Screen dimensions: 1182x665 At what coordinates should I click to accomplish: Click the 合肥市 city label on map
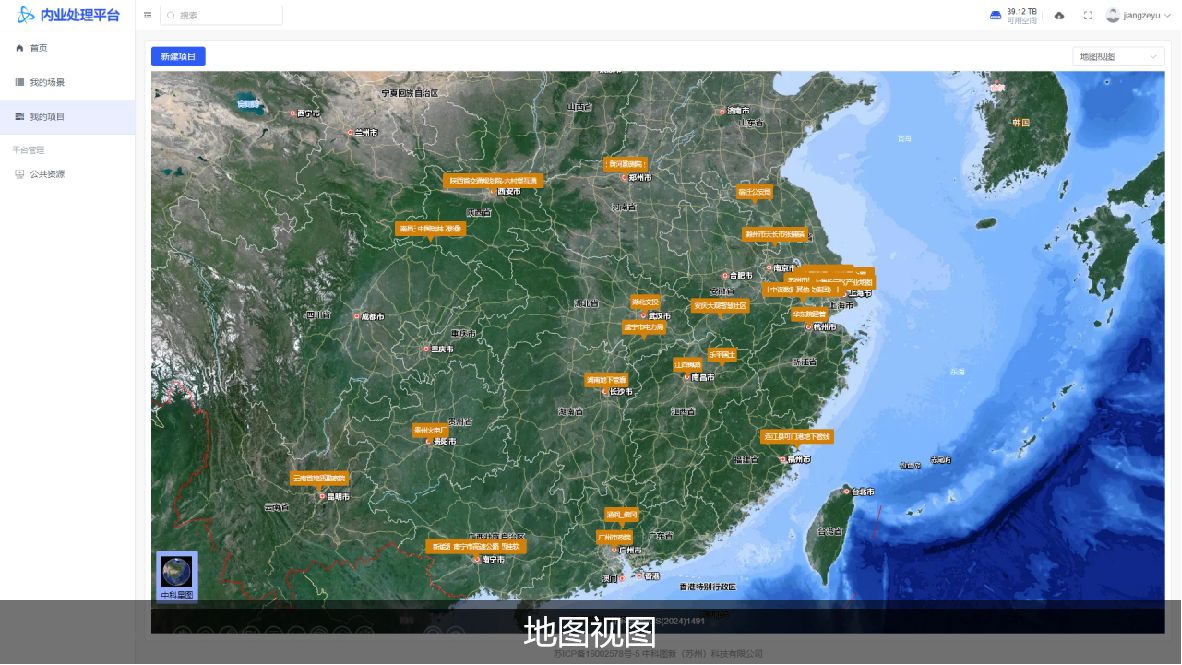(741, 276)
